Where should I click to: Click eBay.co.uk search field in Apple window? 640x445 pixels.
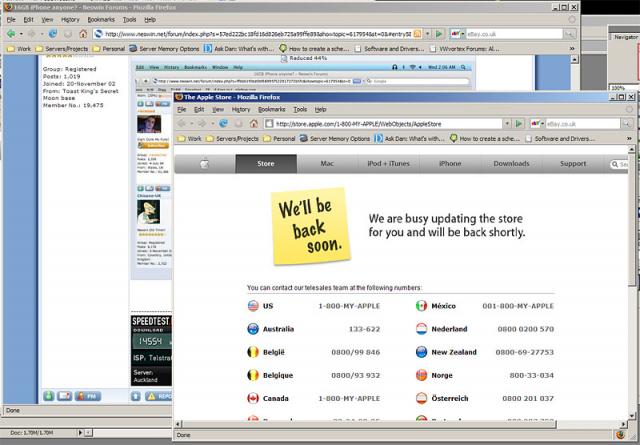click(x=582, y=123)
